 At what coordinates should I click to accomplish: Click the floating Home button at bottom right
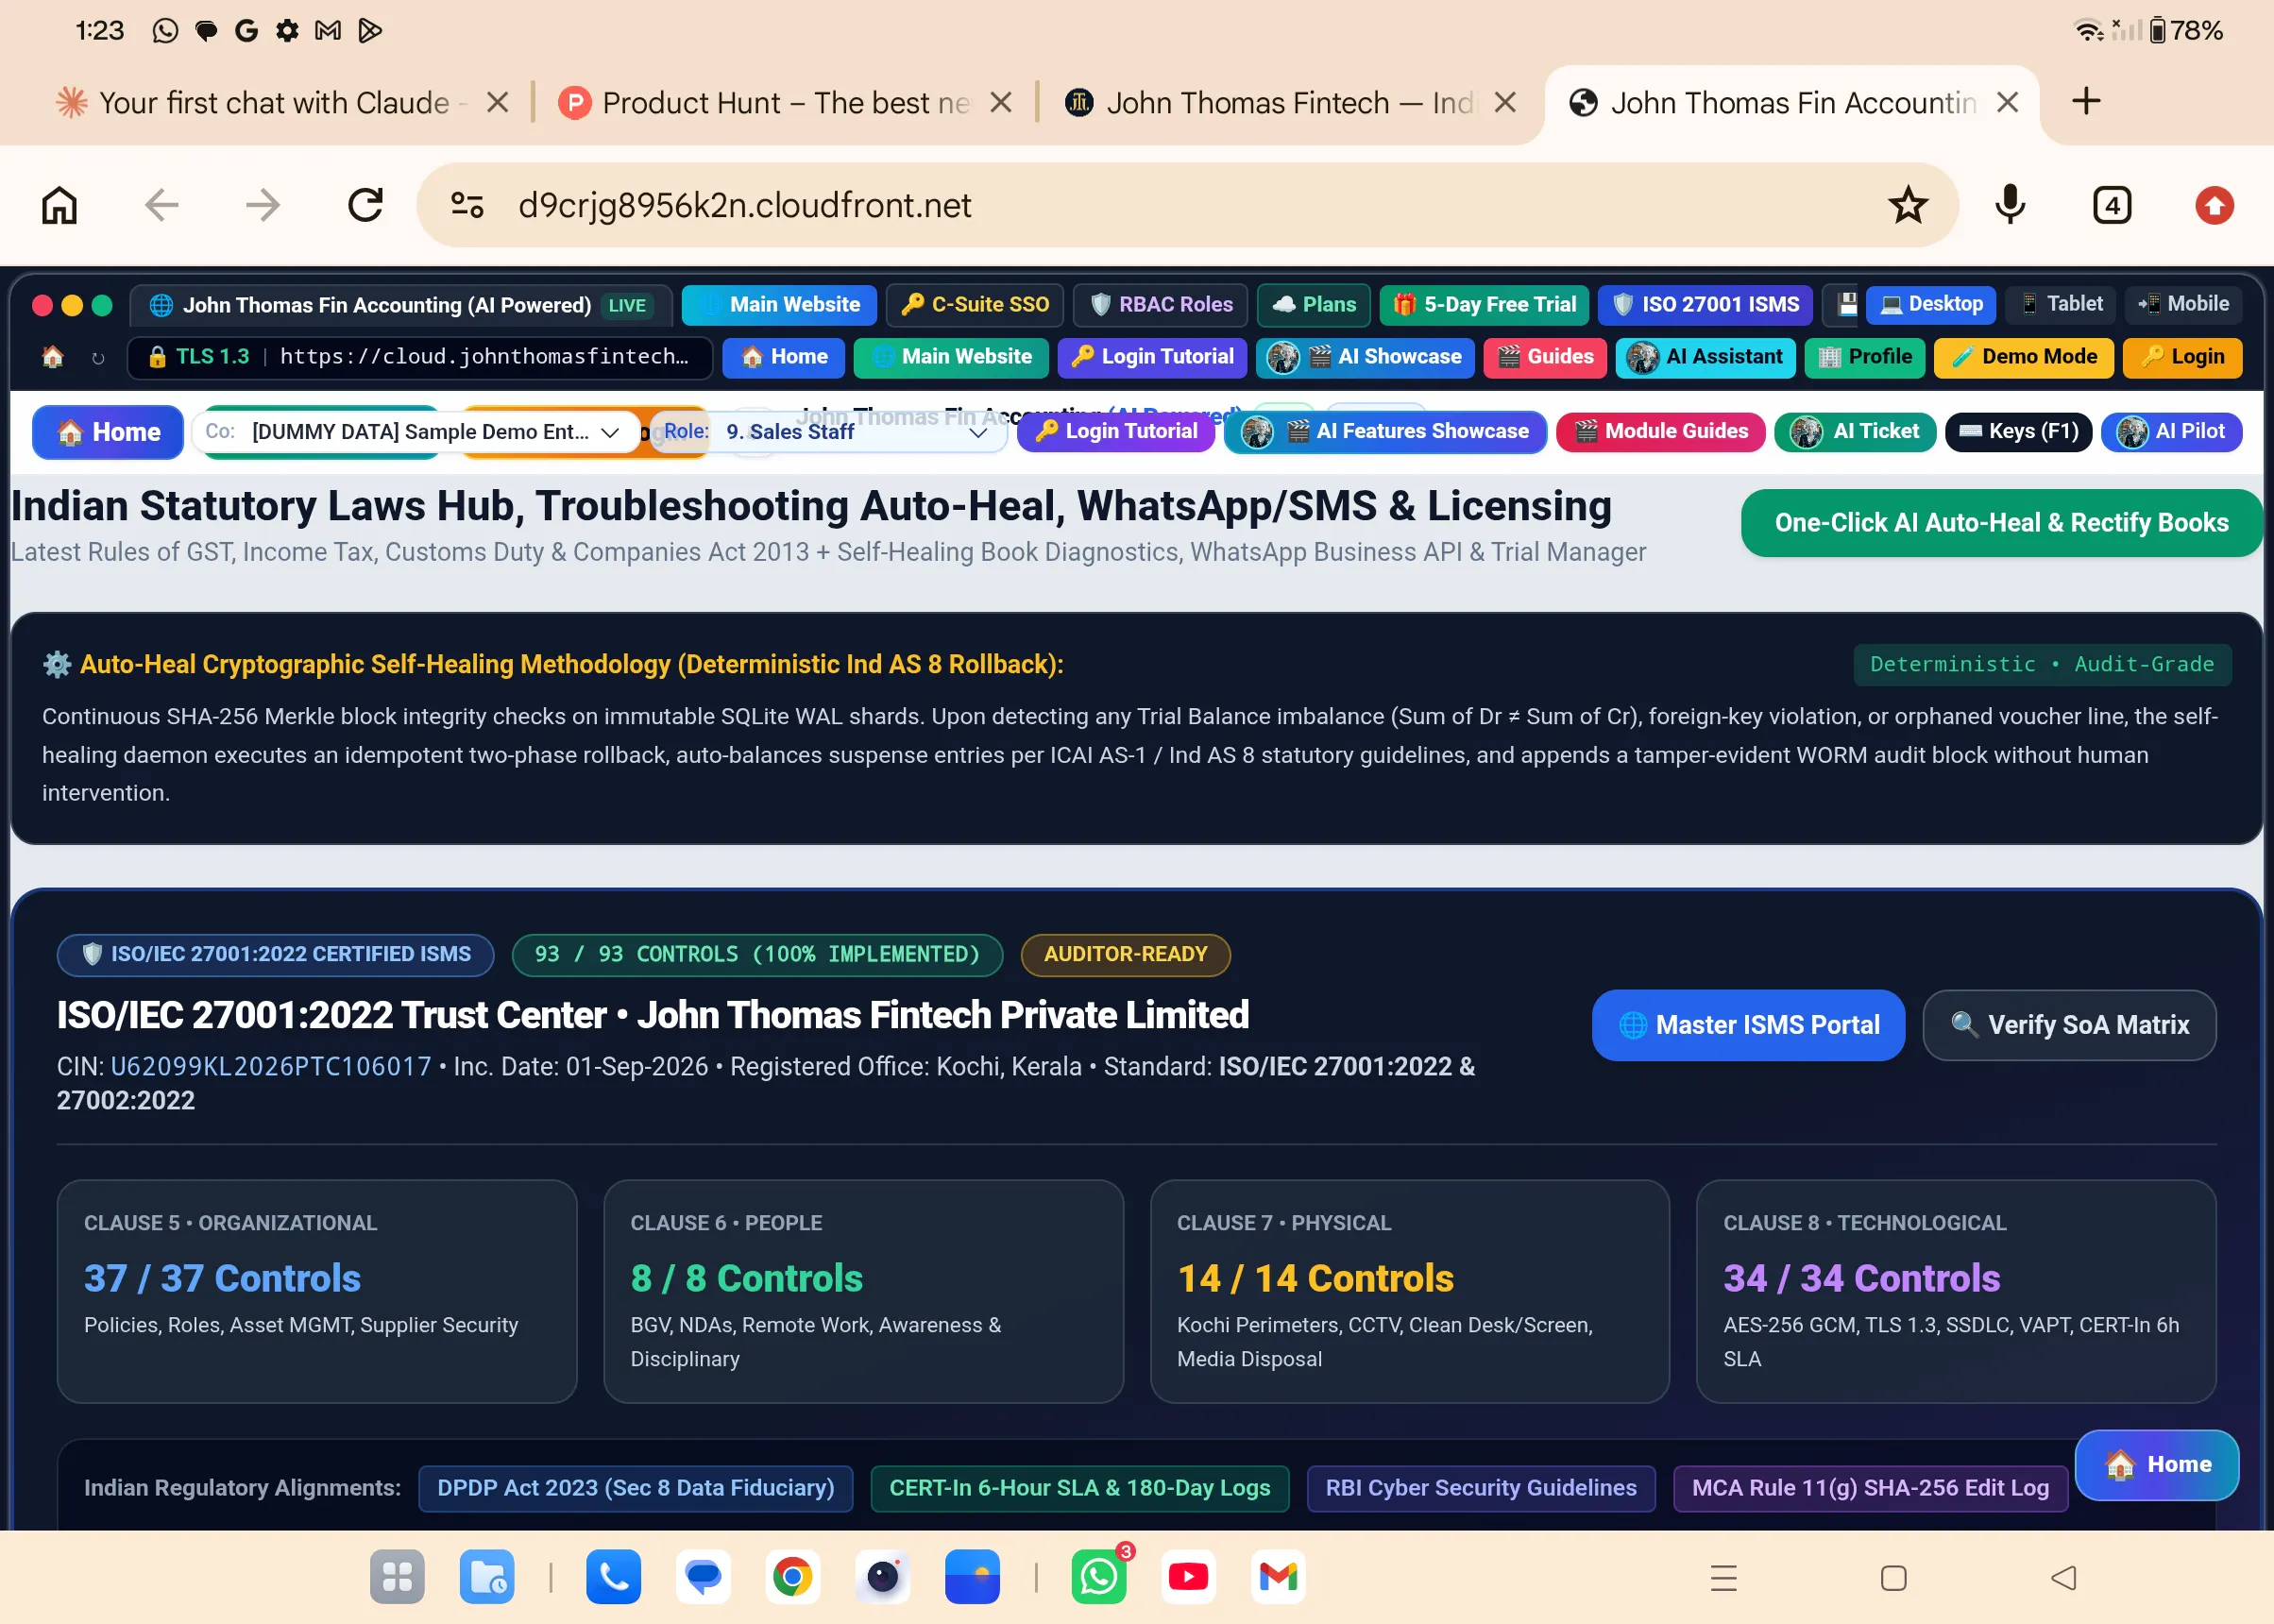pyautogui.click(x=2157, y=1464)
